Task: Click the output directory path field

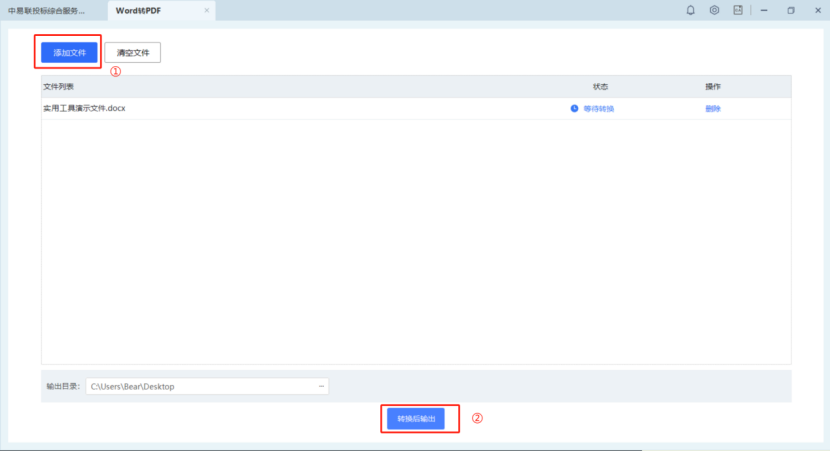Action: [200, 386]
